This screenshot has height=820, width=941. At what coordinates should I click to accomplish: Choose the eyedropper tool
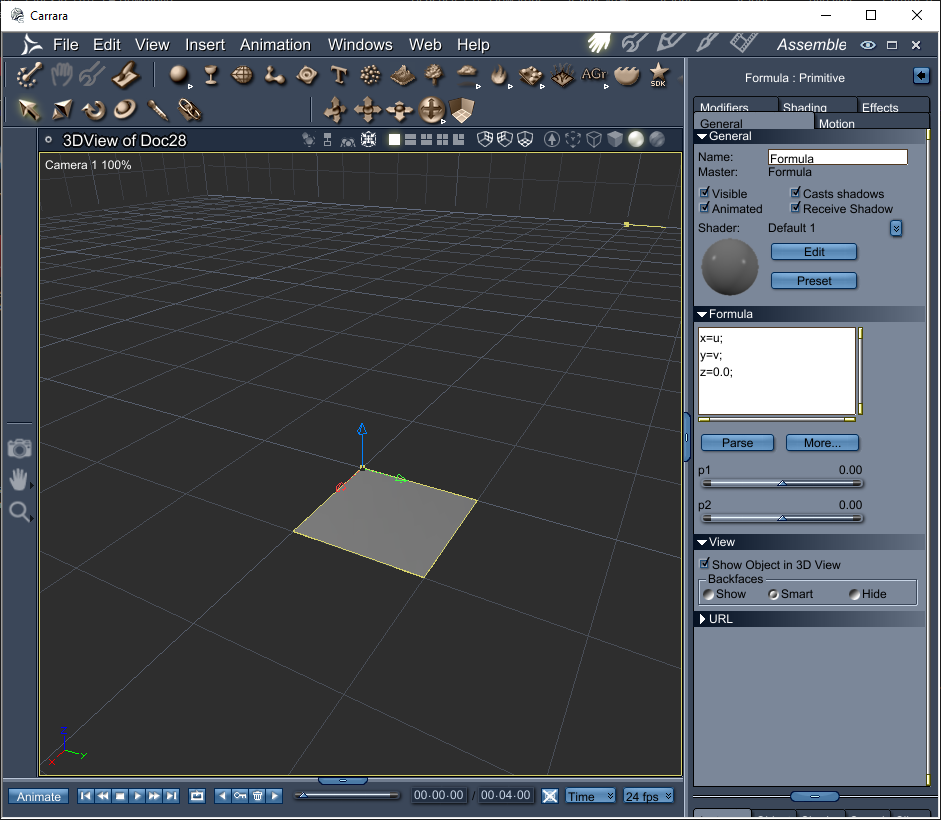click(157, 109)
